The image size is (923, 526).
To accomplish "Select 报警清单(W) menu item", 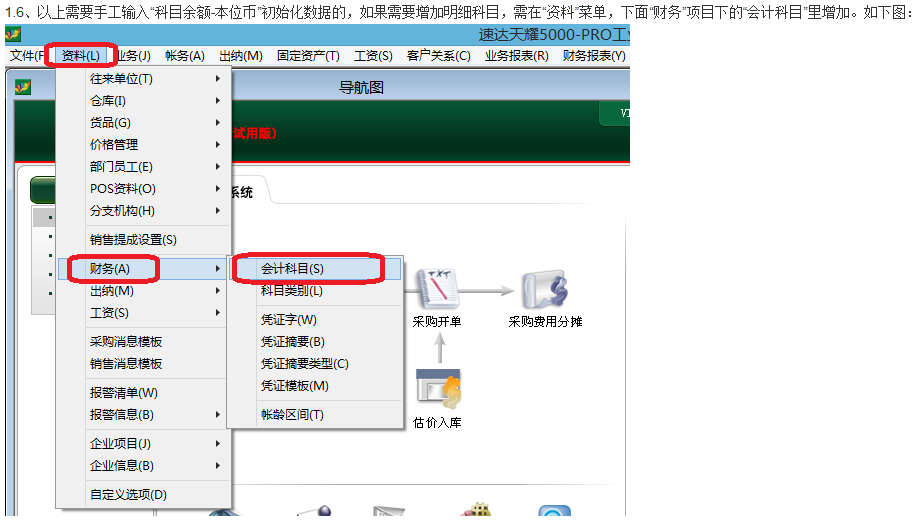I will tap(144, 393).
